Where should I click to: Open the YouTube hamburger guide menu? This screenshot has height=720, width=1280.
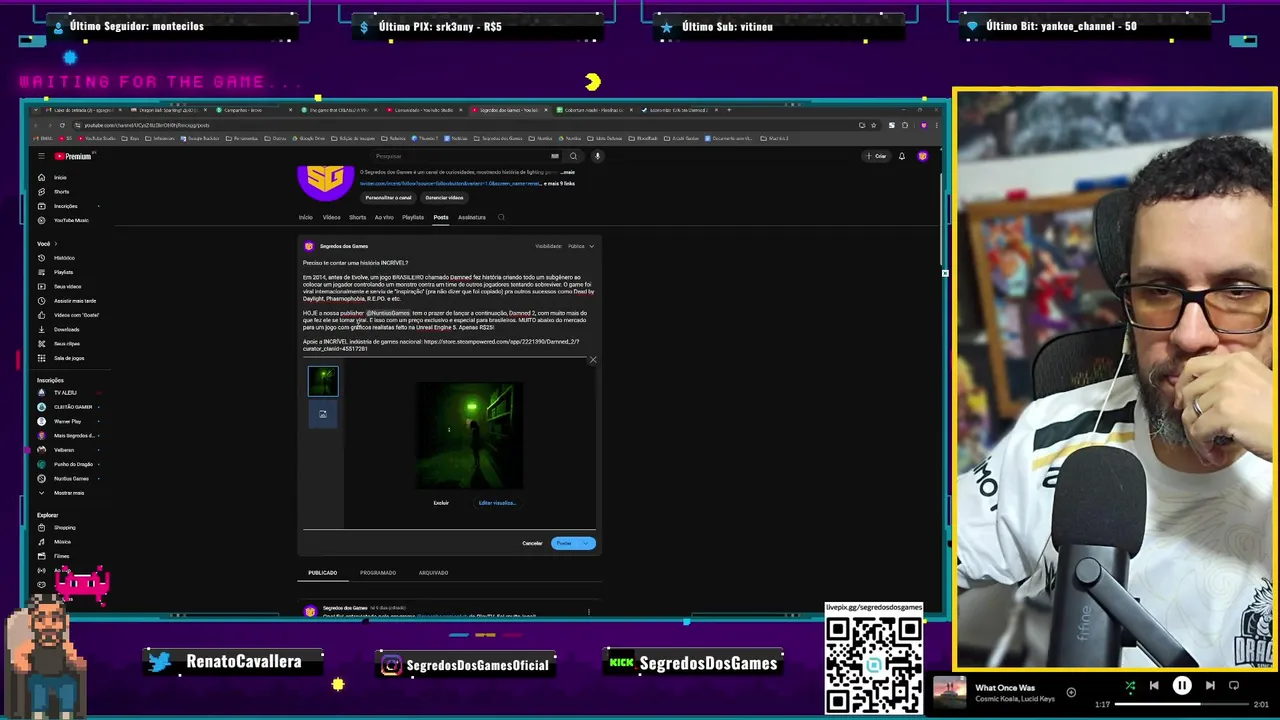click(41, 156)
